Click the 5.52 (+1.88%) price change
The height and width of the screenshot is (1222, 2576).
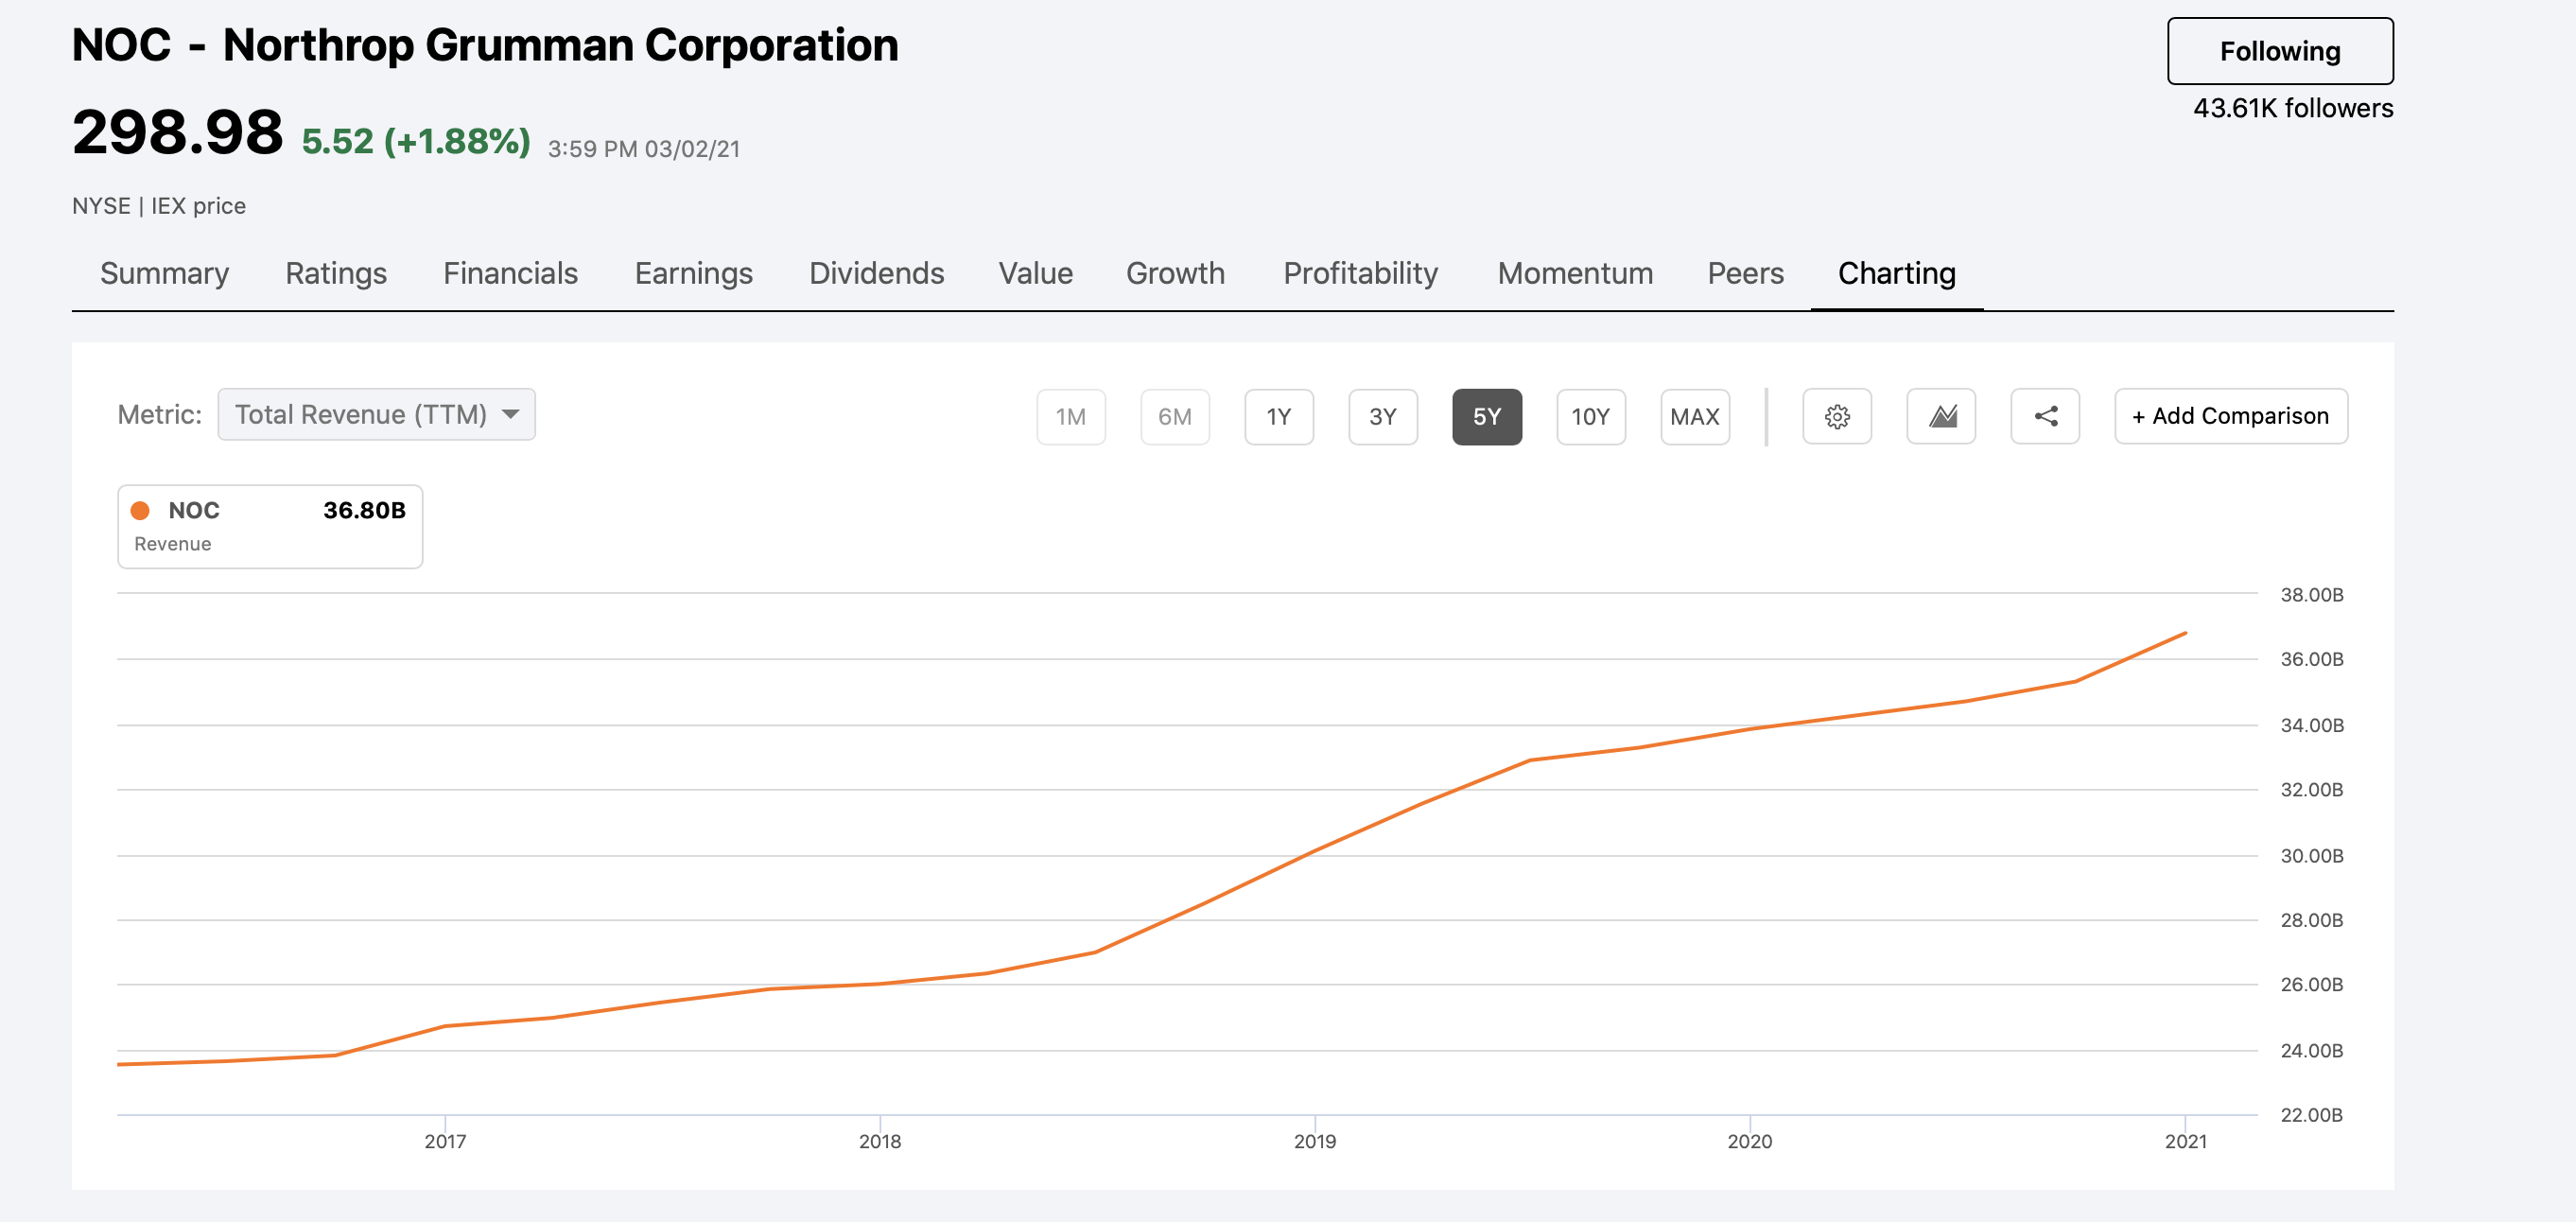pos(416,142)
